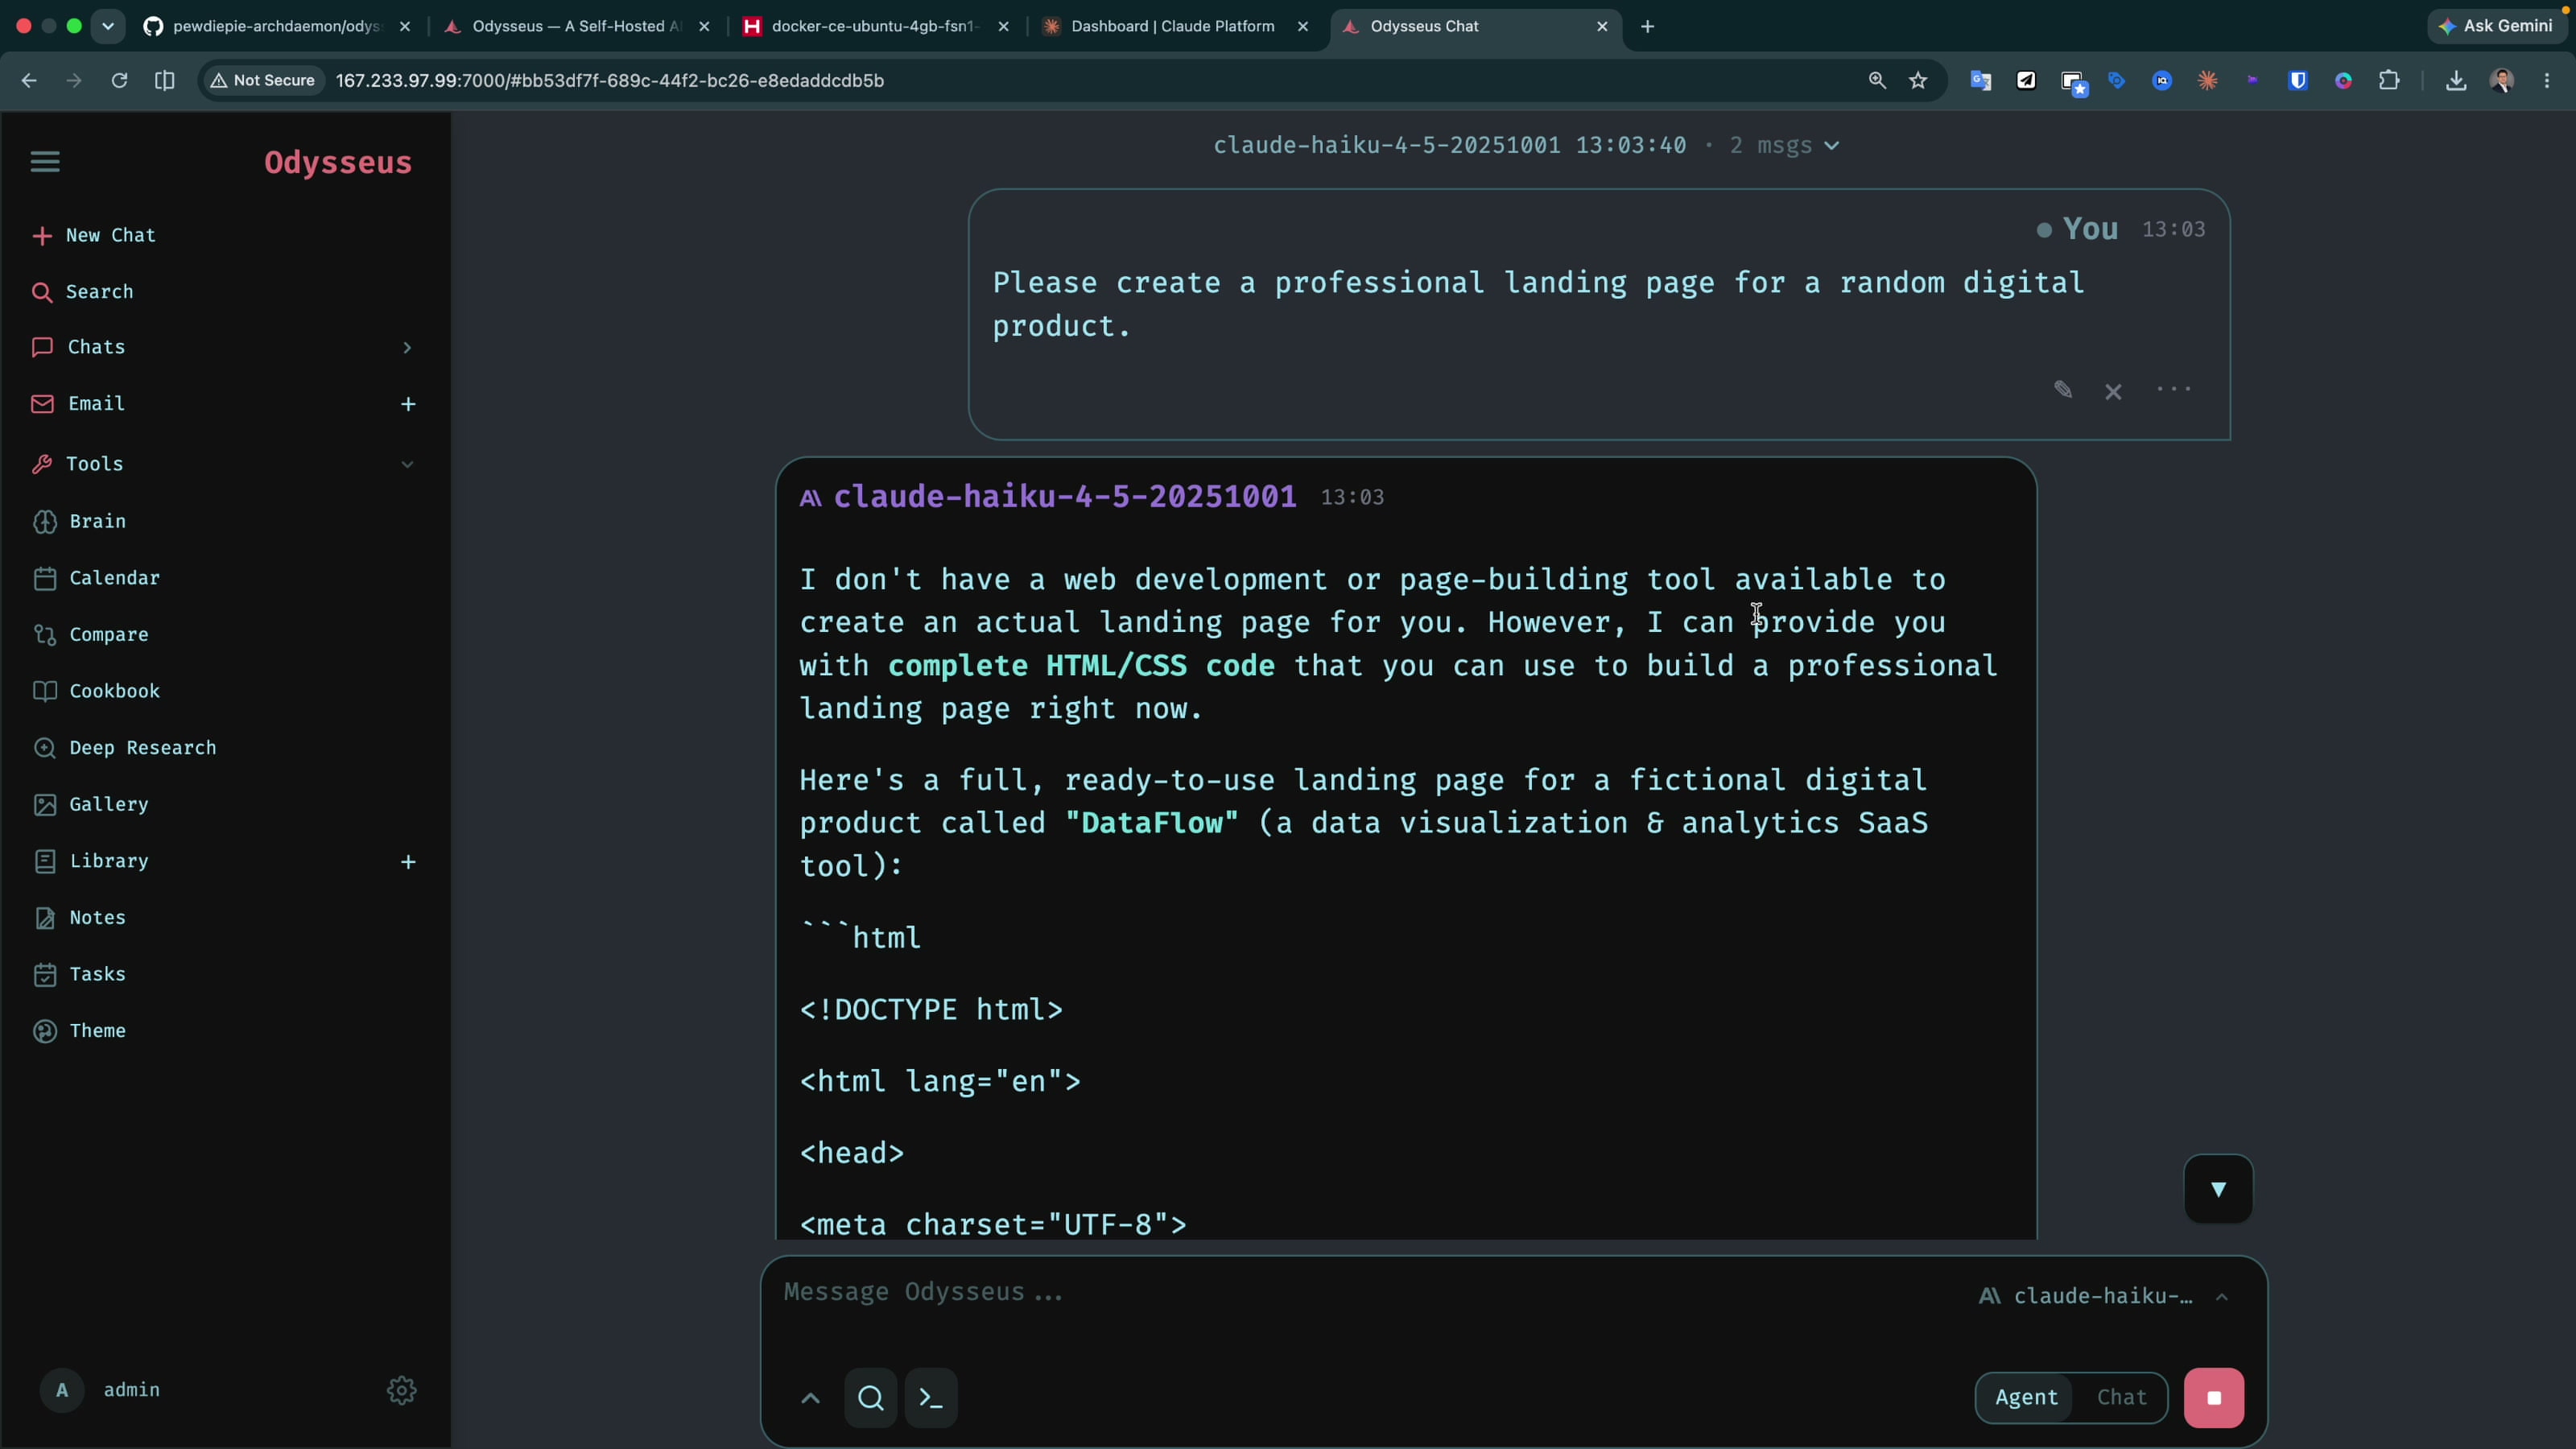Image resolution: width=2576 pixels, height=1449 pixels.
Task: Open the Extensions puzzle icon
Action: 2389,80
